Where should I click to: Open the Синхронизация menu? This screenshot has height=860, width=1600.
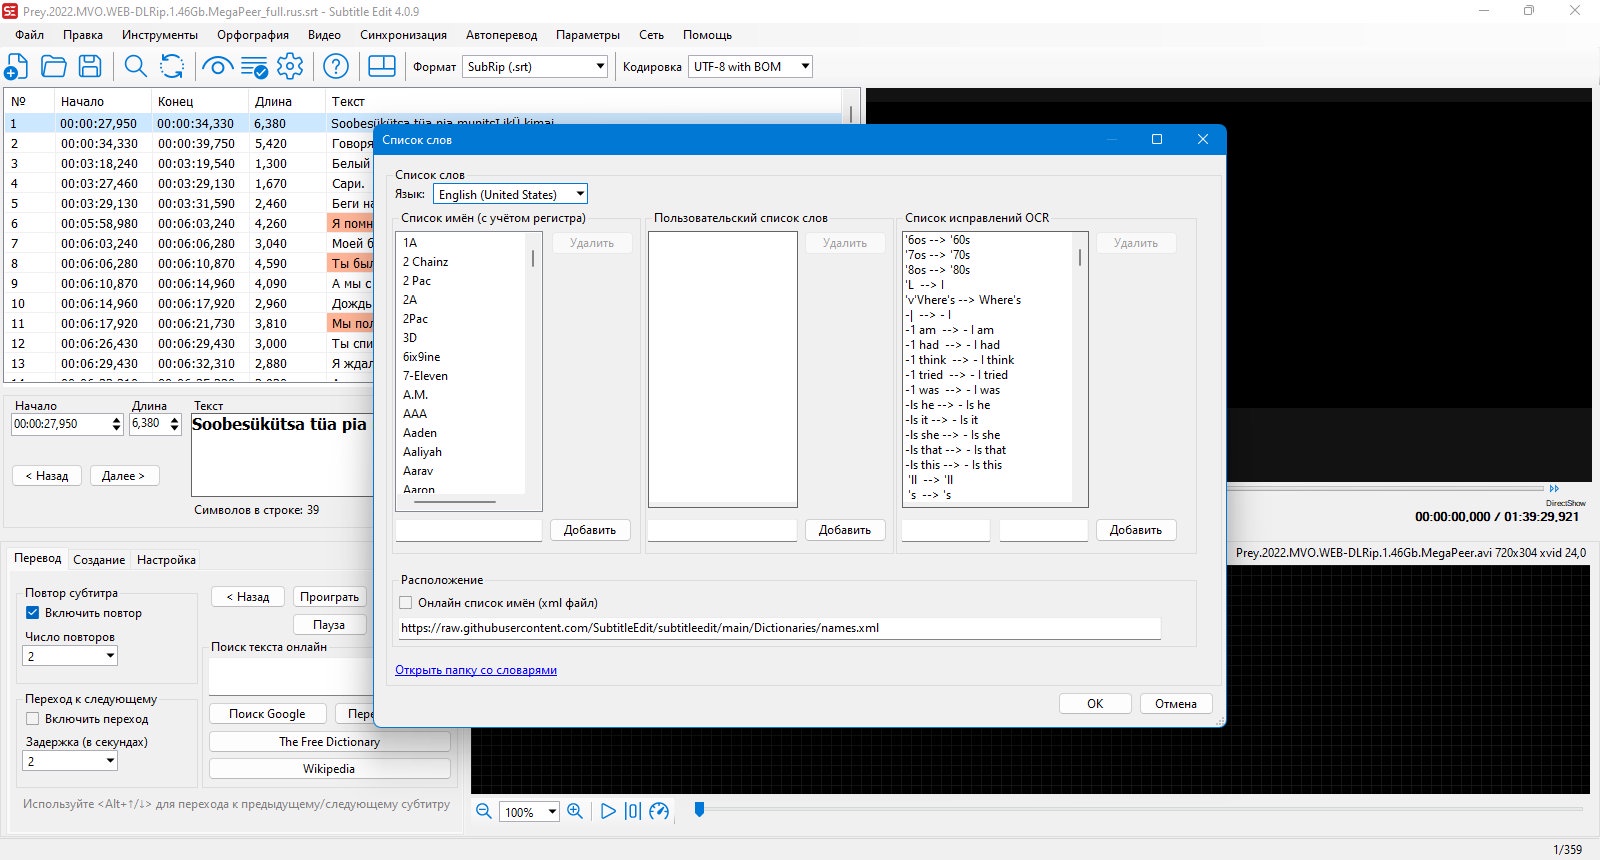(404, 35)
